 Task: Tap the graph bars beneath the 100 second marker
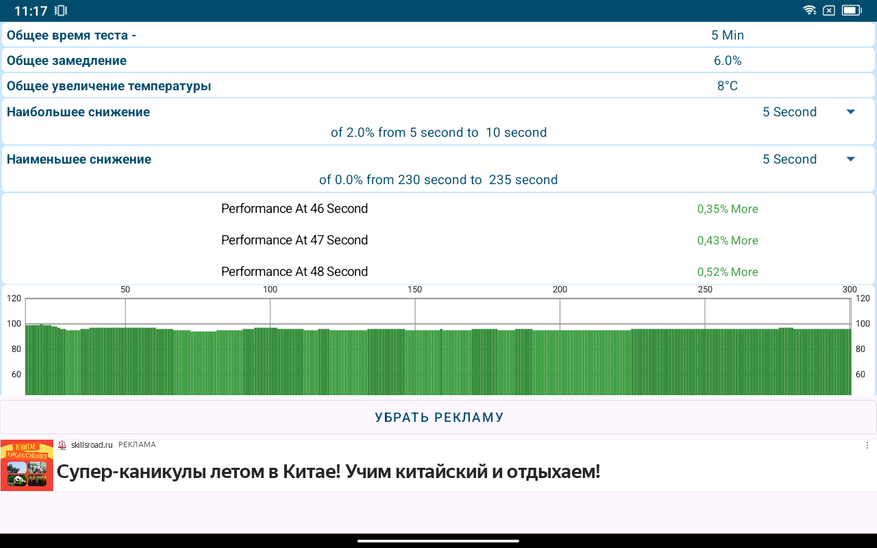coord(270,361)
